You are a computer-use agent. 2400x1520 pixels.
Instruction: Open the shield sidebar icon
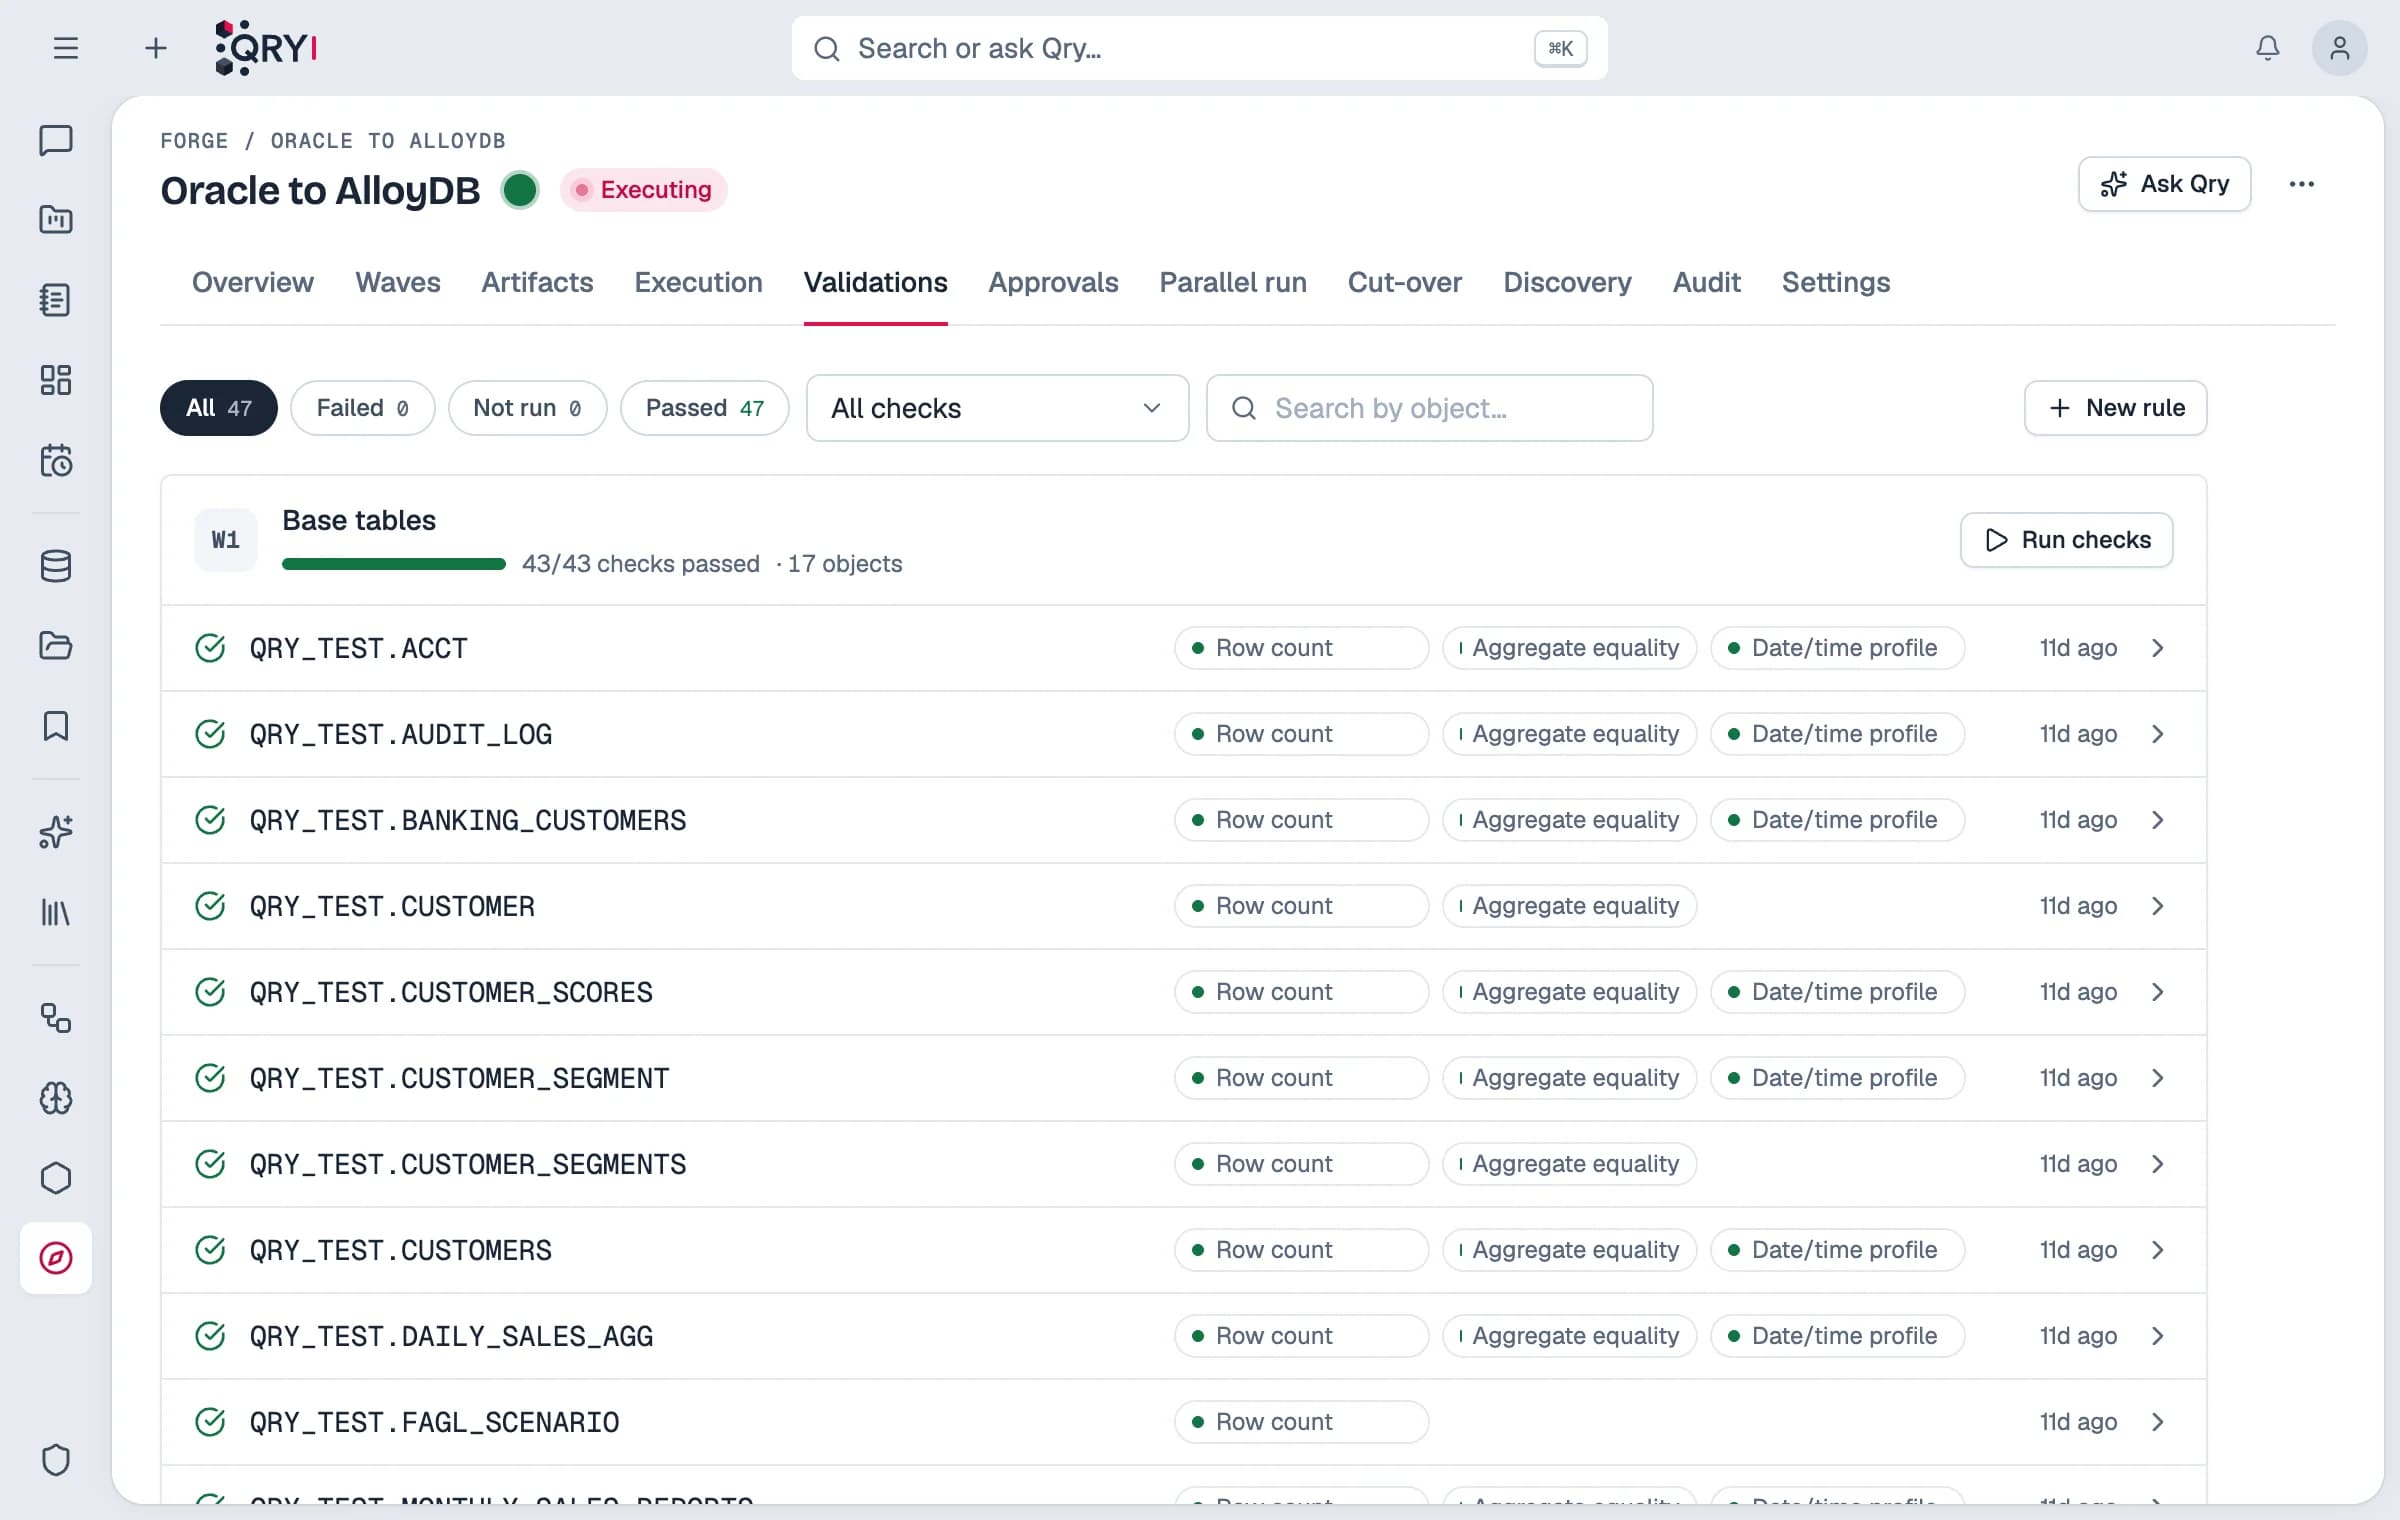coord(56,1460)
